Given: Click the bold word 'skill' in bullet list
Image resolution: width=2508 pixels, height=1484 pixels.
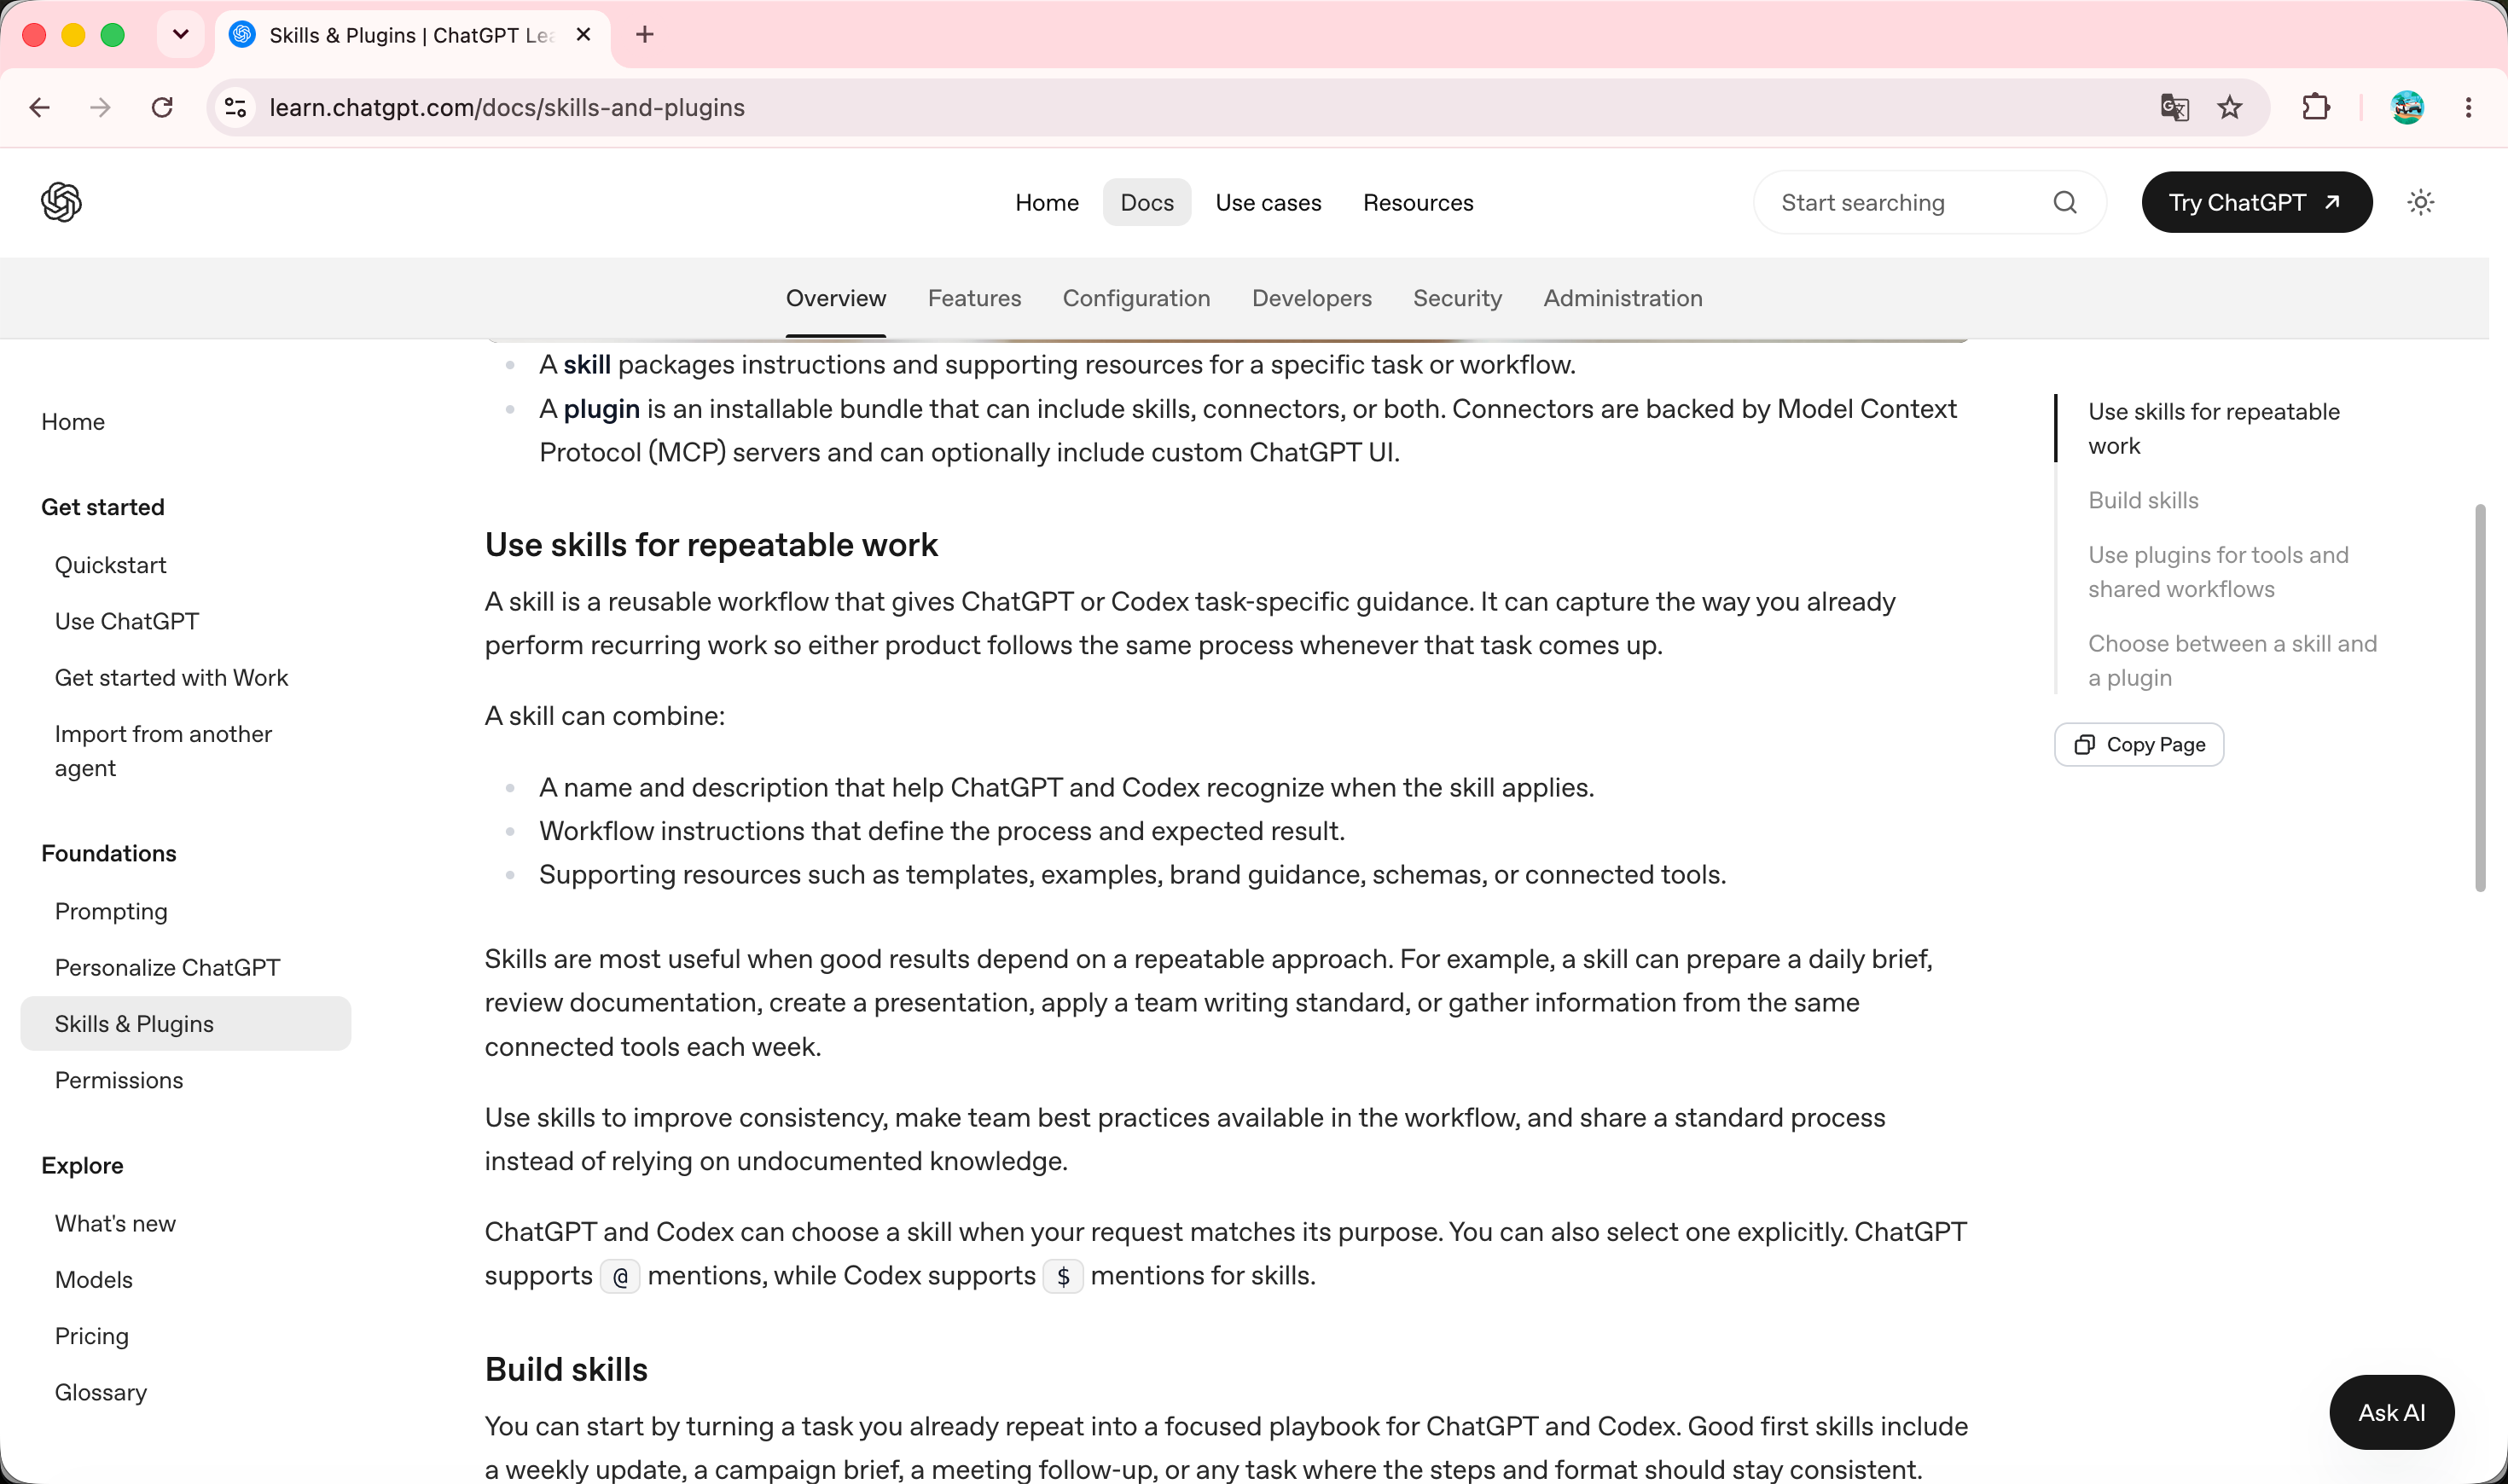Looking at the screenshot, I should tap(587, 365).
